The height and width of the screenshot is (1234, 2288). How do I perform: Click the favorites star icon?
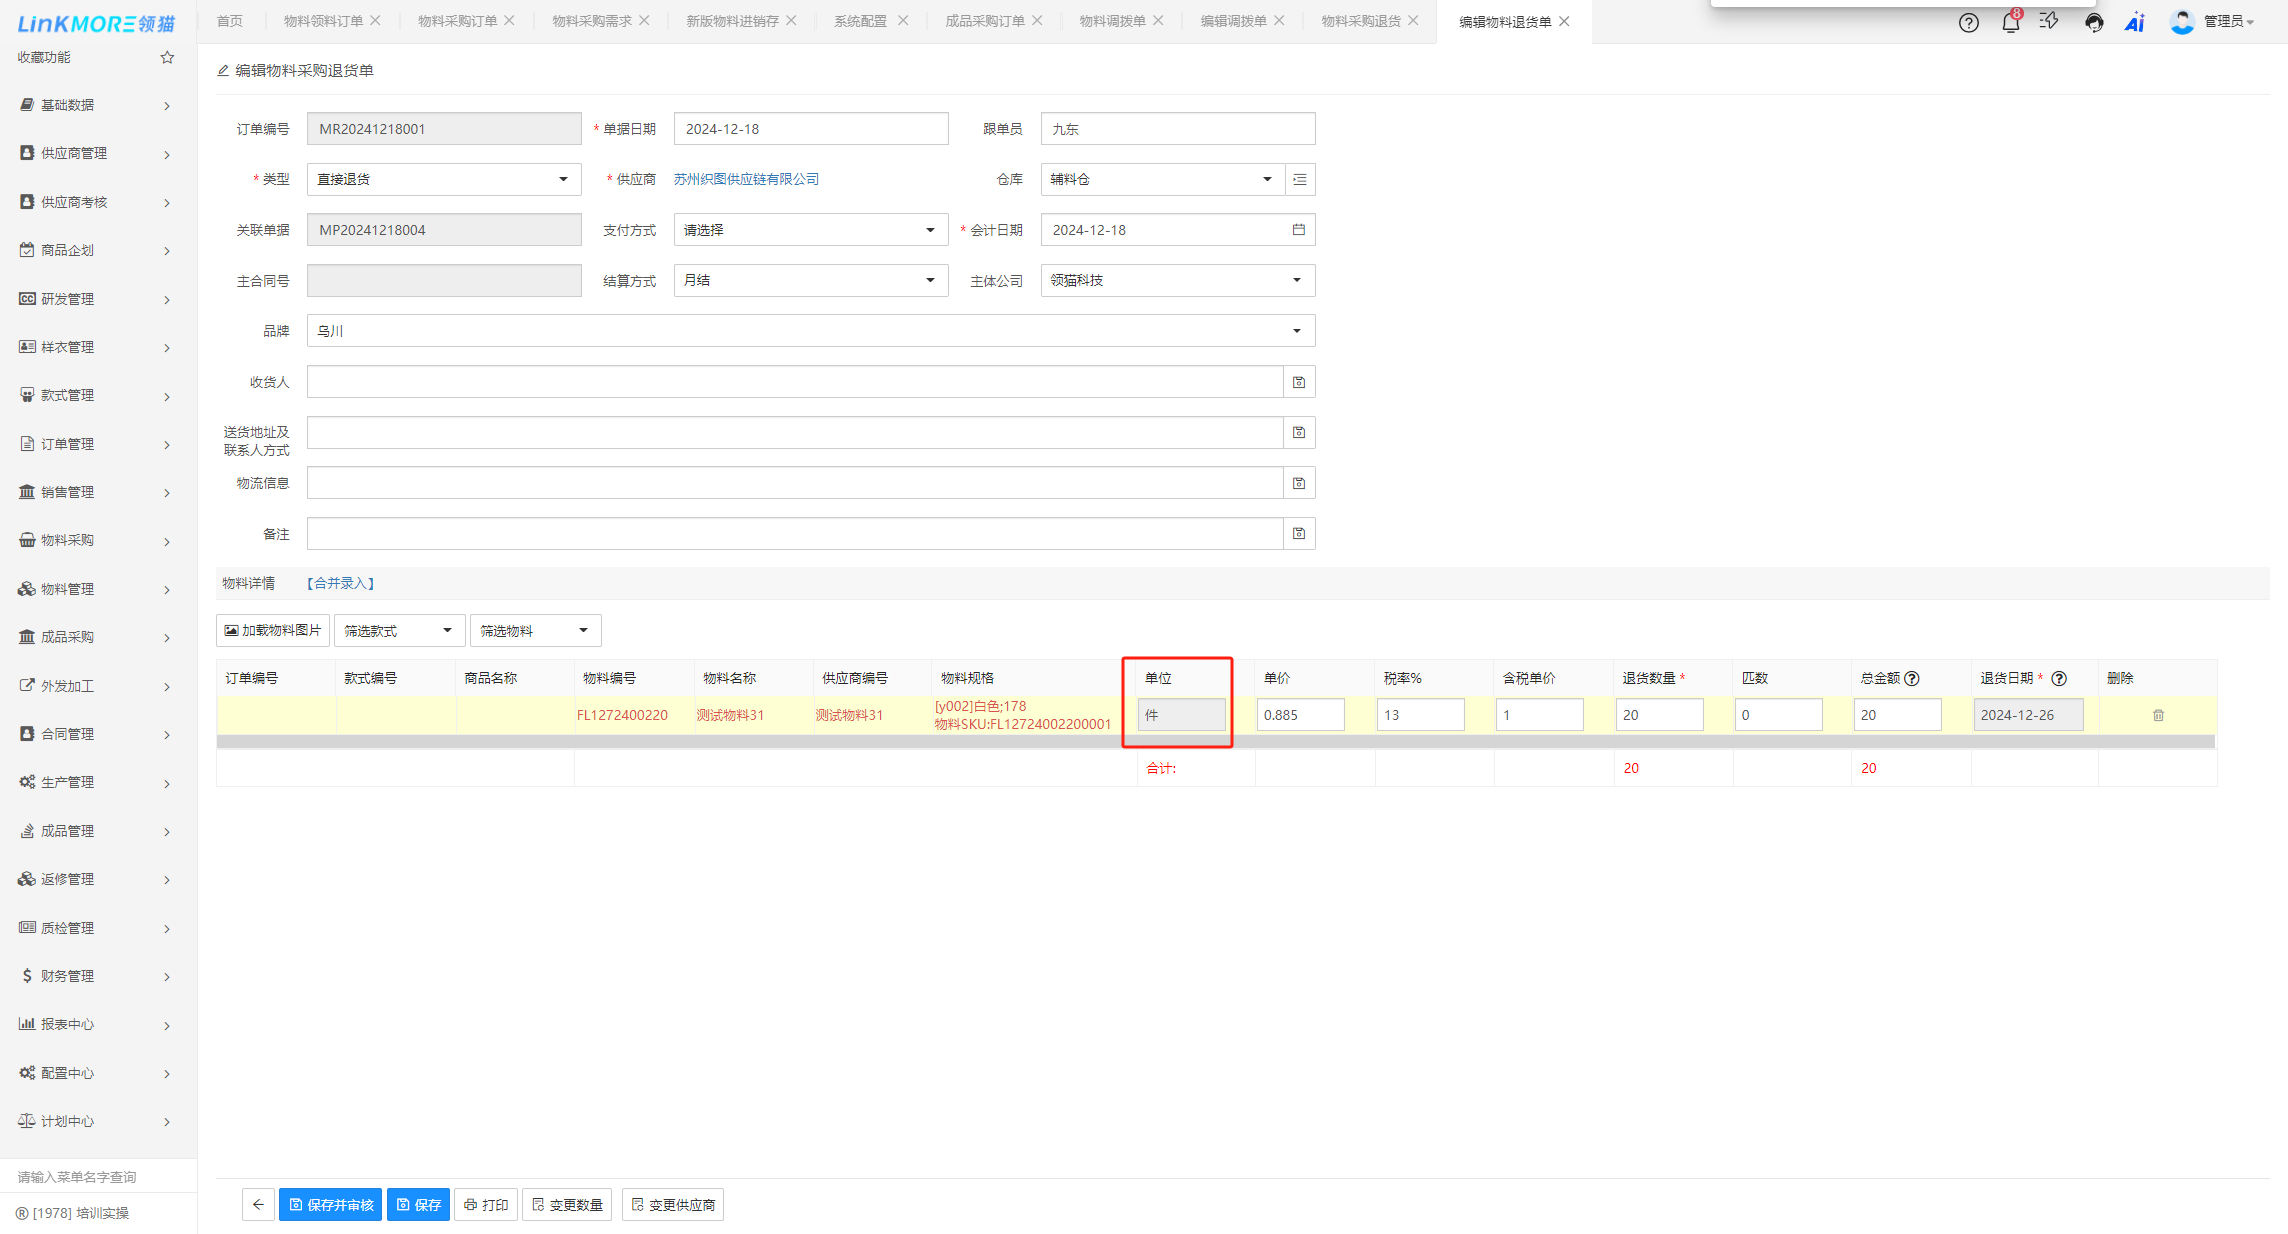(167, 57)
